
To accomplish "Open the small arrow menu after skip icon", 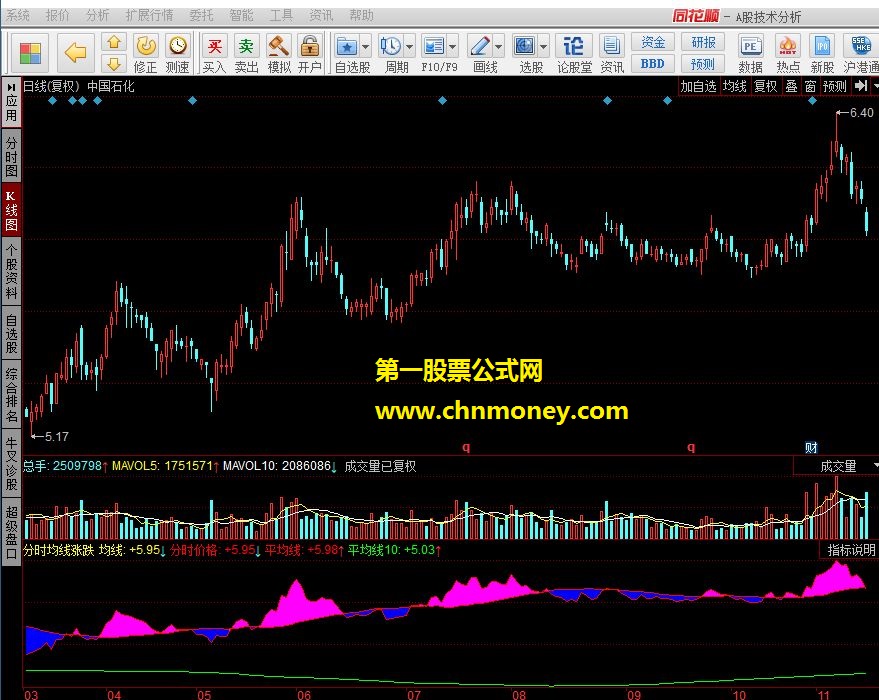I will point(875,86).
